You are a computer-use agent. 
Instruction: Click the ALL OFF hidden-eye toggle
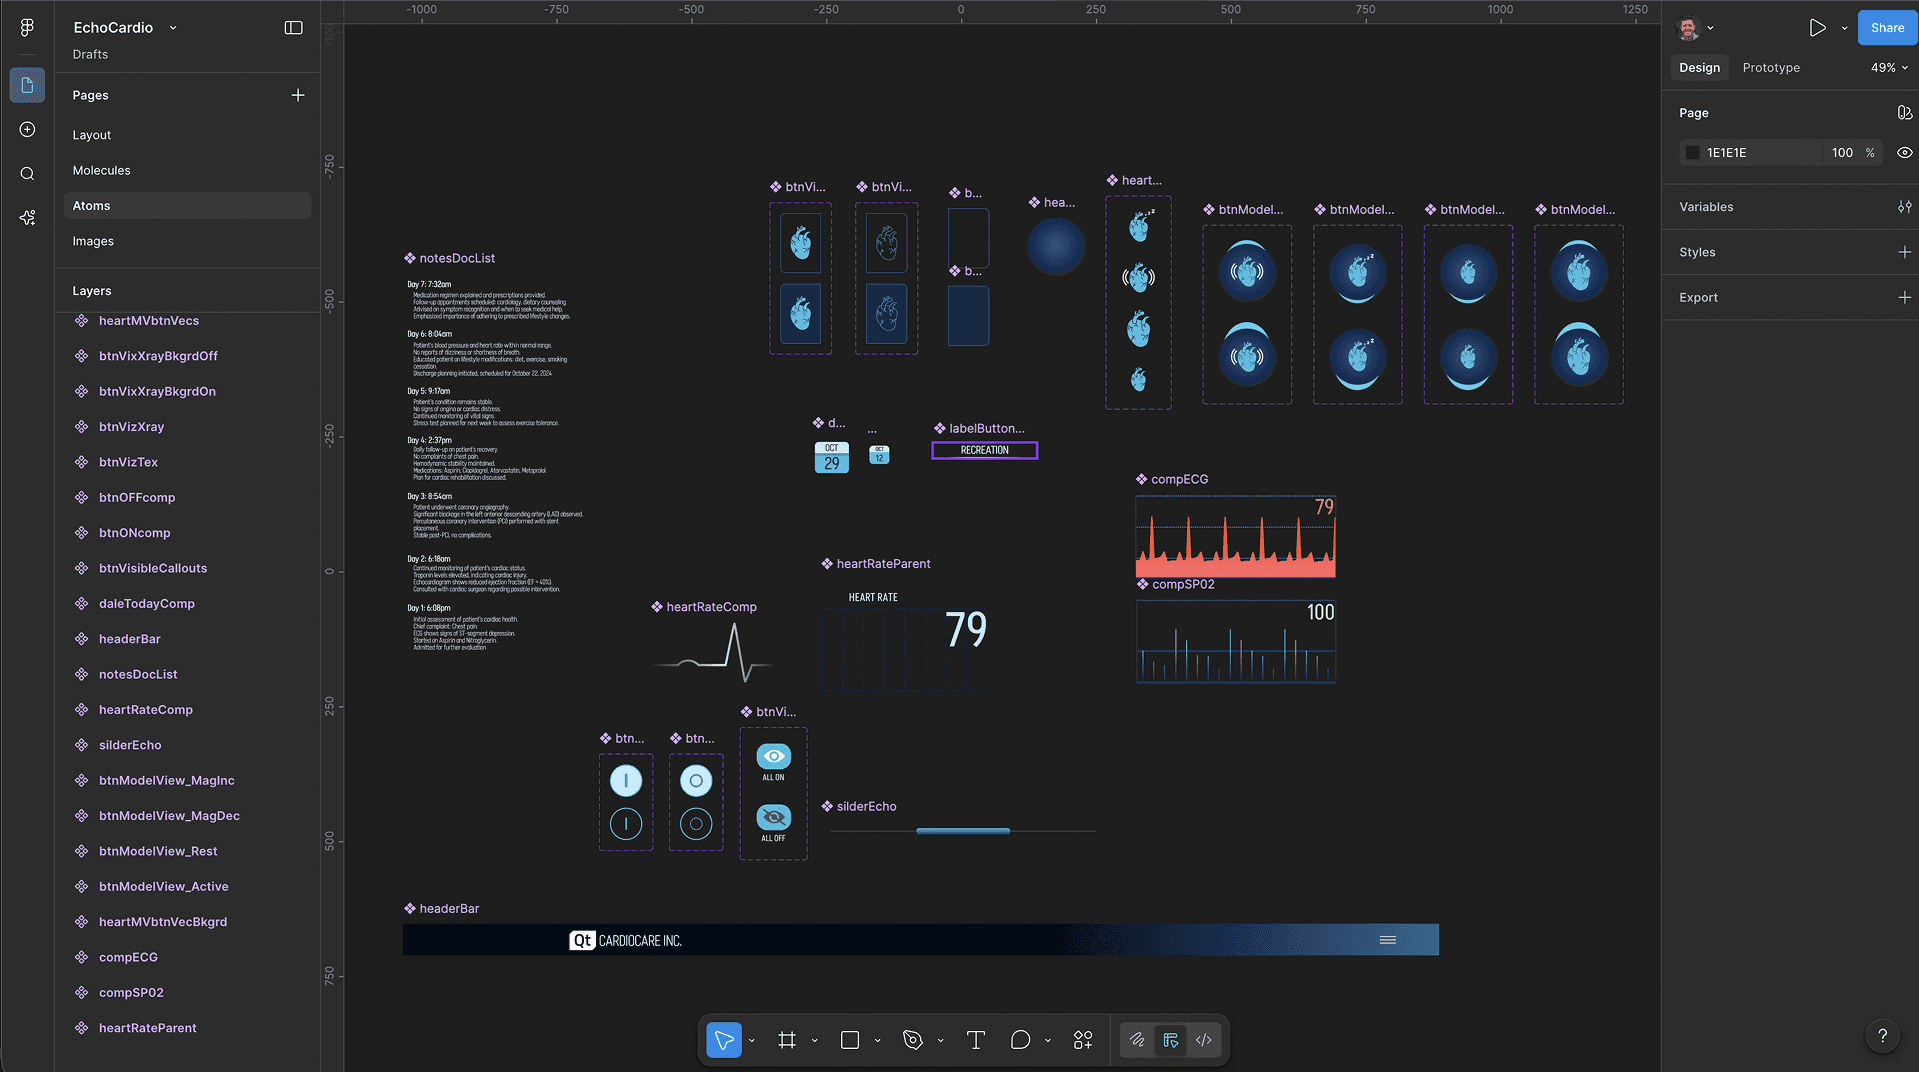click(x=773, y=817)
